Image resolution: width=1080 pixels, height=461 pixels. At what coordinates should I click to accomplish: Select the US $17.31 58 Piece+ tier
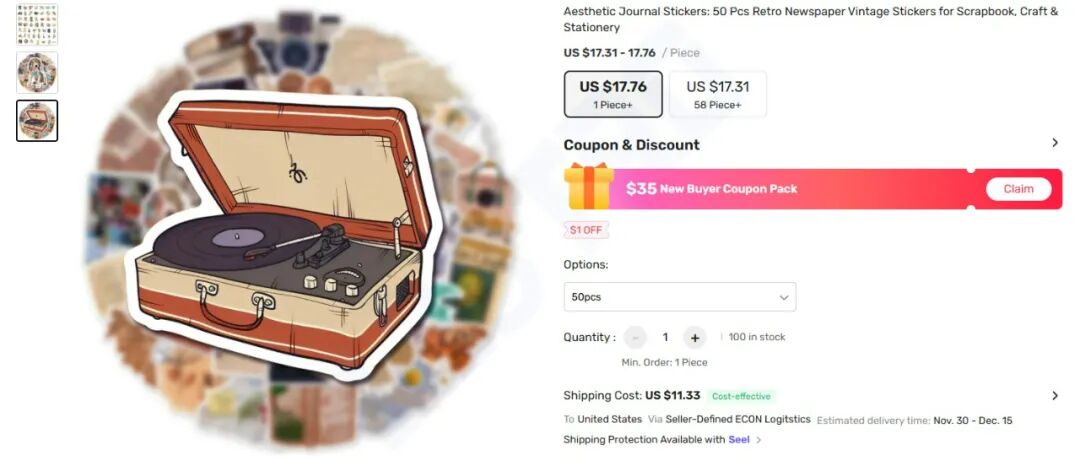coord(718,94)
